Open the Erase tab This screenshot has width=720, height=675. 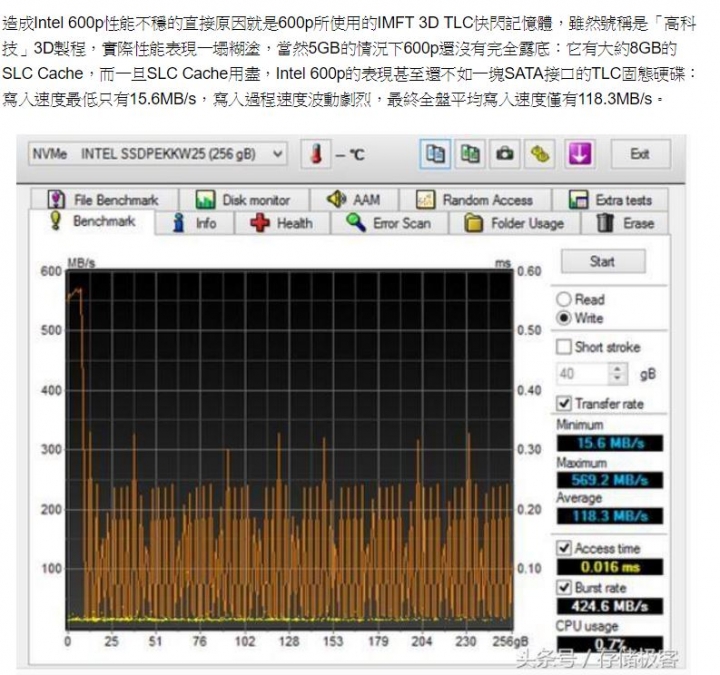625,224
